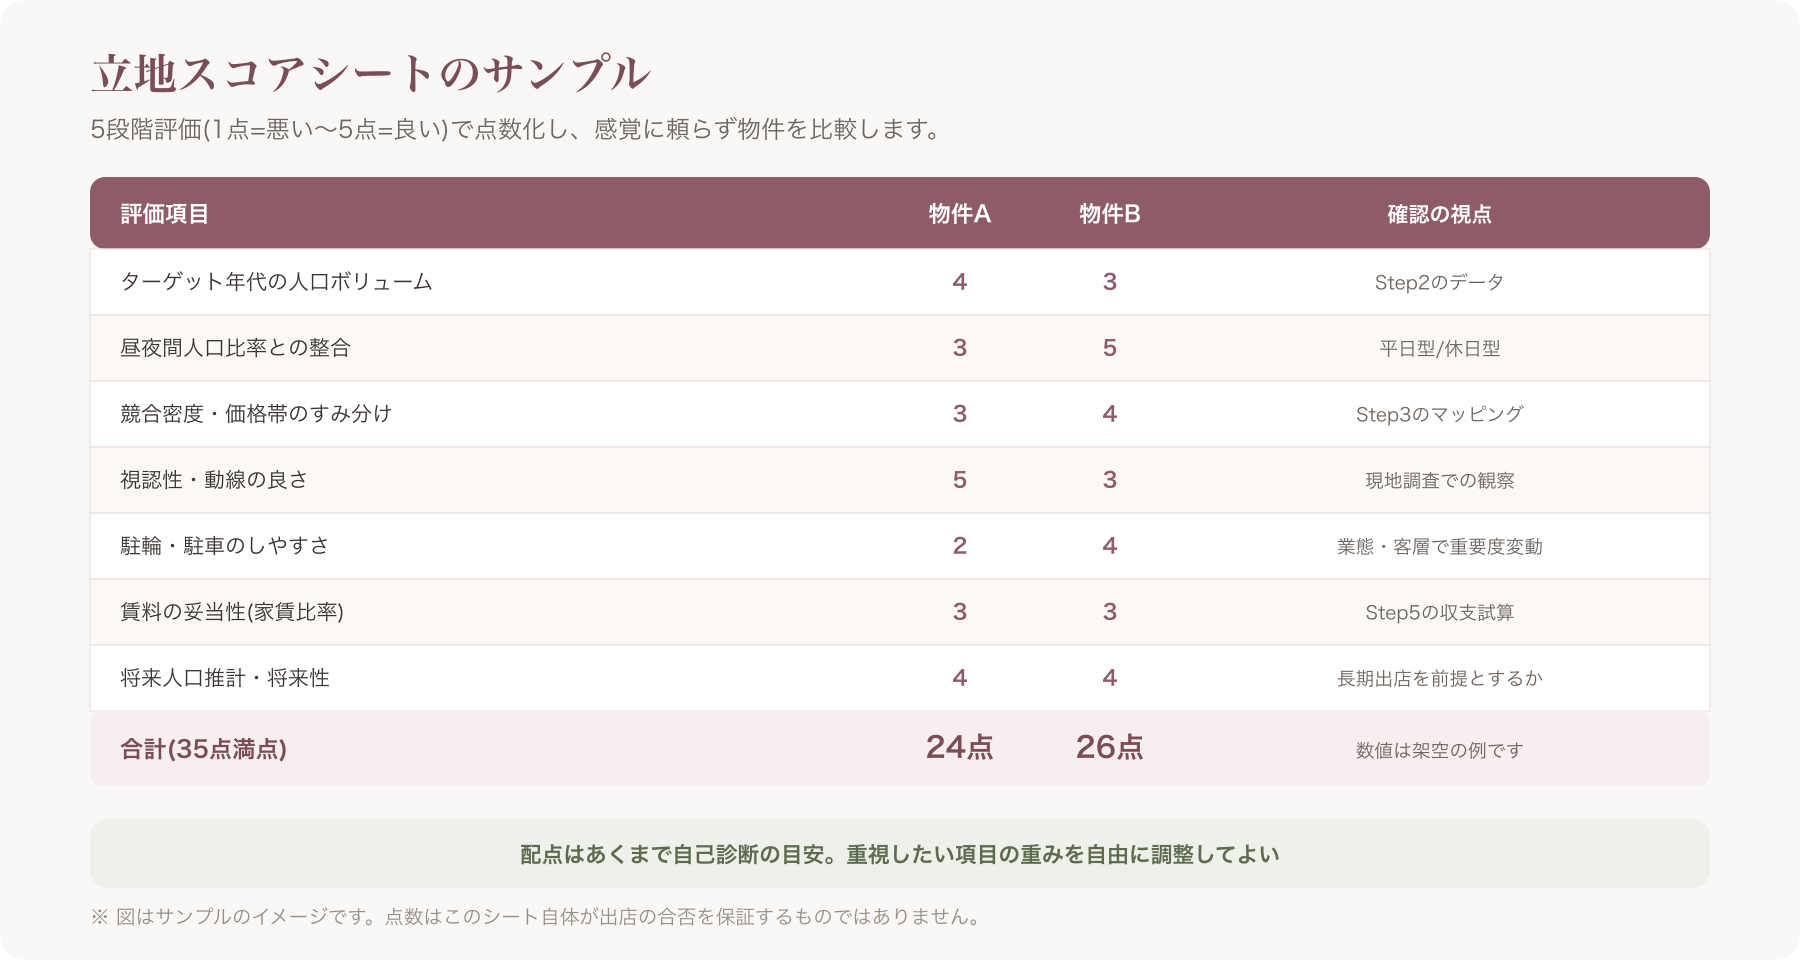Screen dimensions: 1800x960
Task: Select 物件B score 5 in 昼夜間人口比率 row
Action: 1110,348
